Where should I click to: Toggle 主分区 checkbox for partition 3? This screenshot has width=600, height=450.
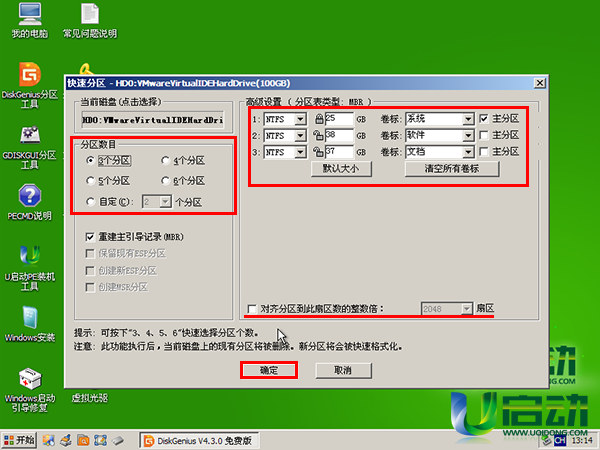click(x=484, y=152)
